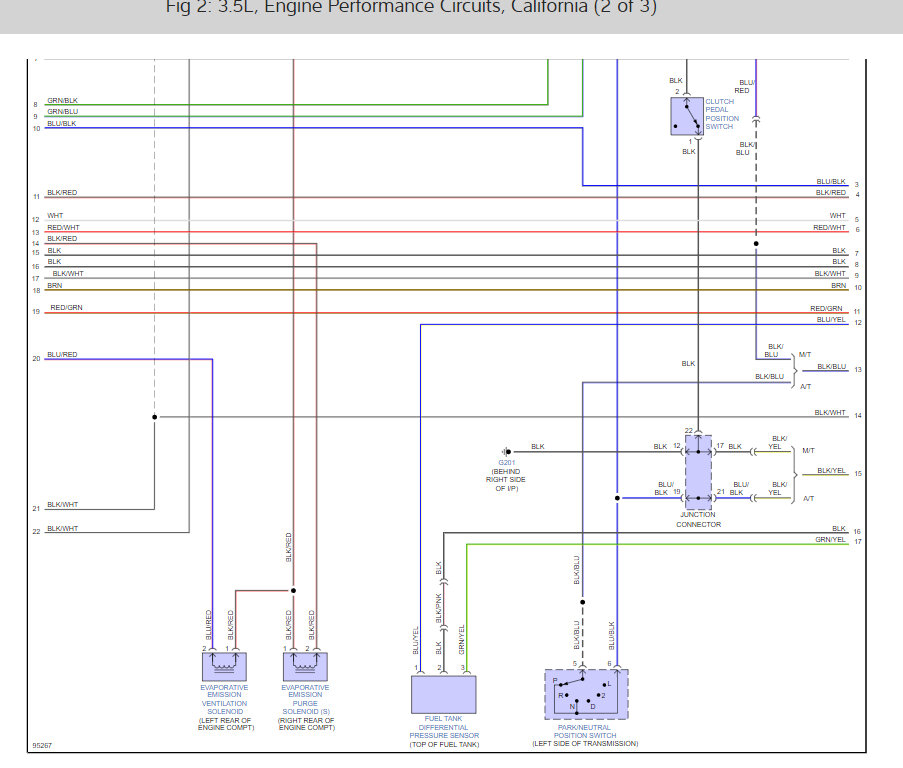Click the Clutch Pedal Position Switch symbol
The height and width of the screenshot is (768, 903).
pyautogui.click(x=687, y=116)
